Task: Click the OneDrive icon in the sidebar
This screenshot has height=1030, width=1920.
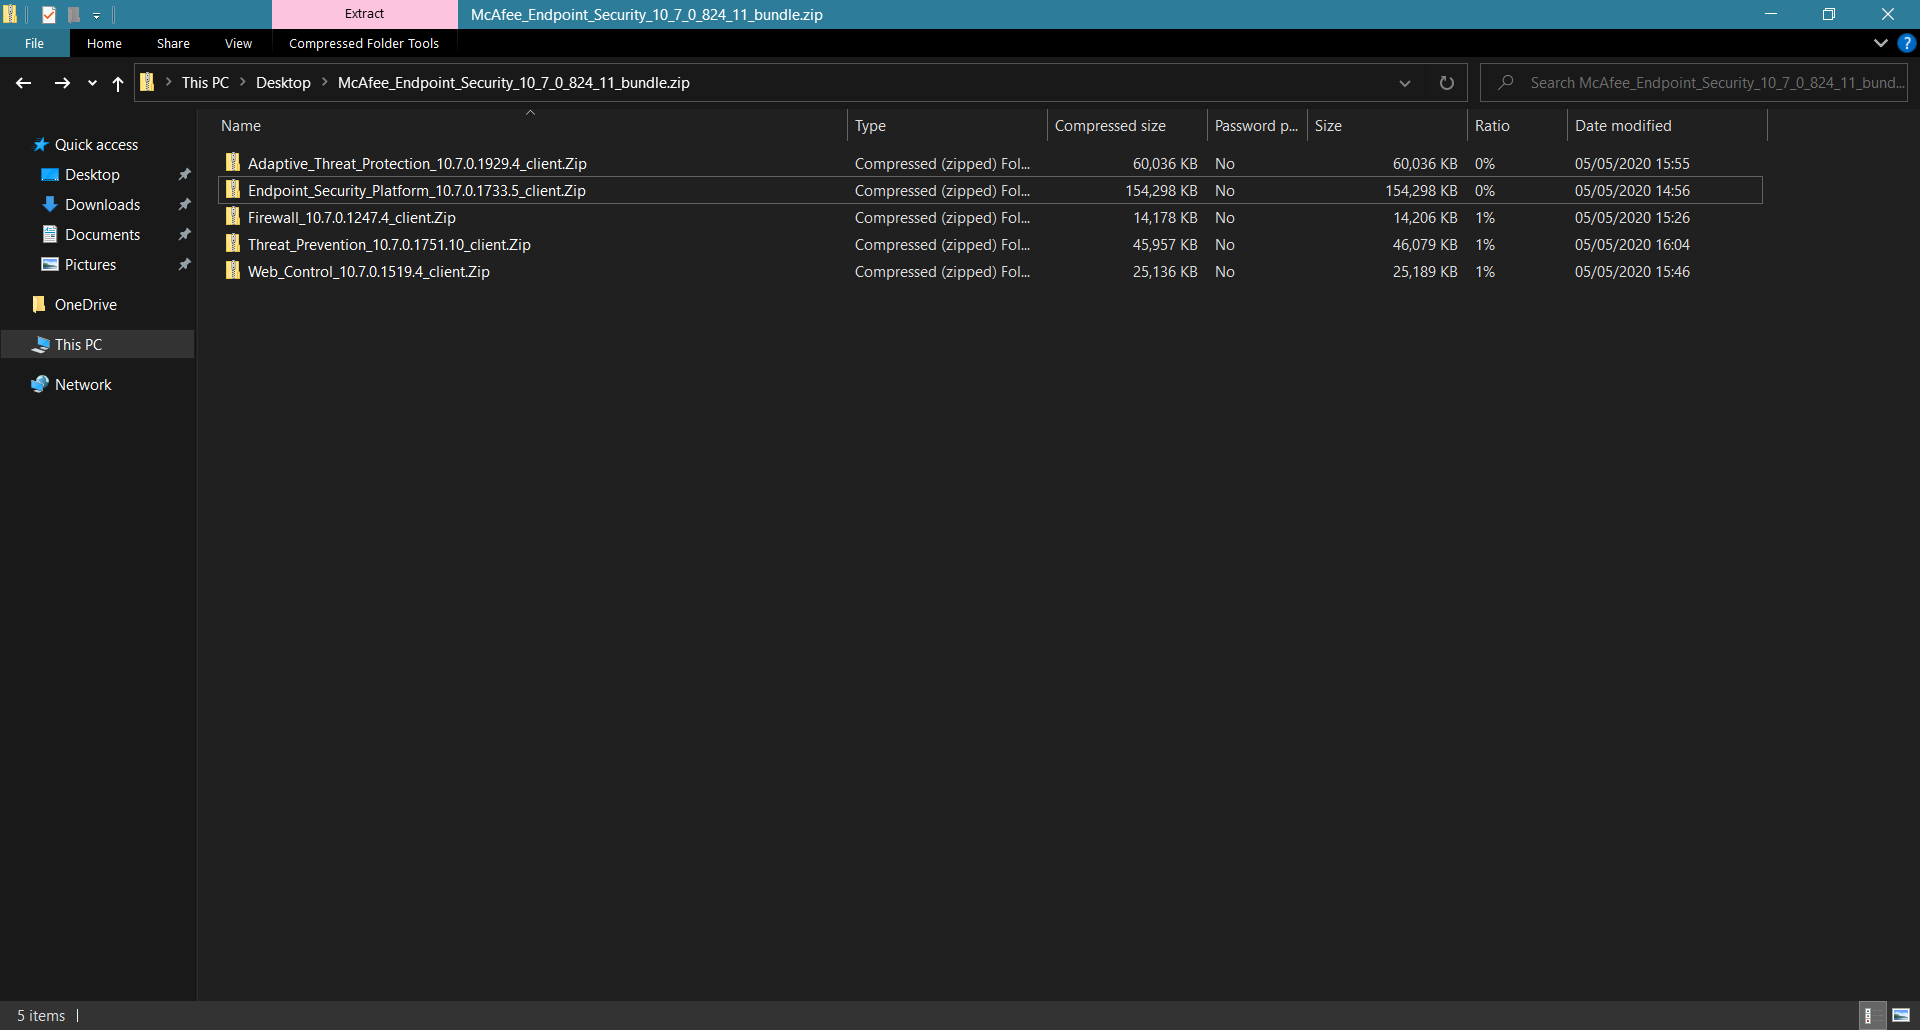Action: (40, 305)
